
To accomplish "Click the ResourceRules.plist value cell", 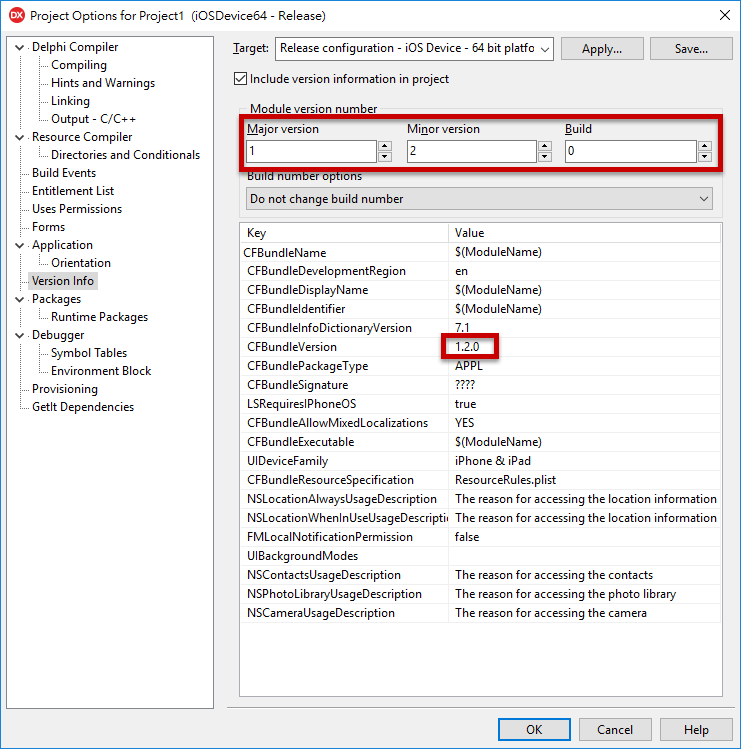I will click(585, 480).
